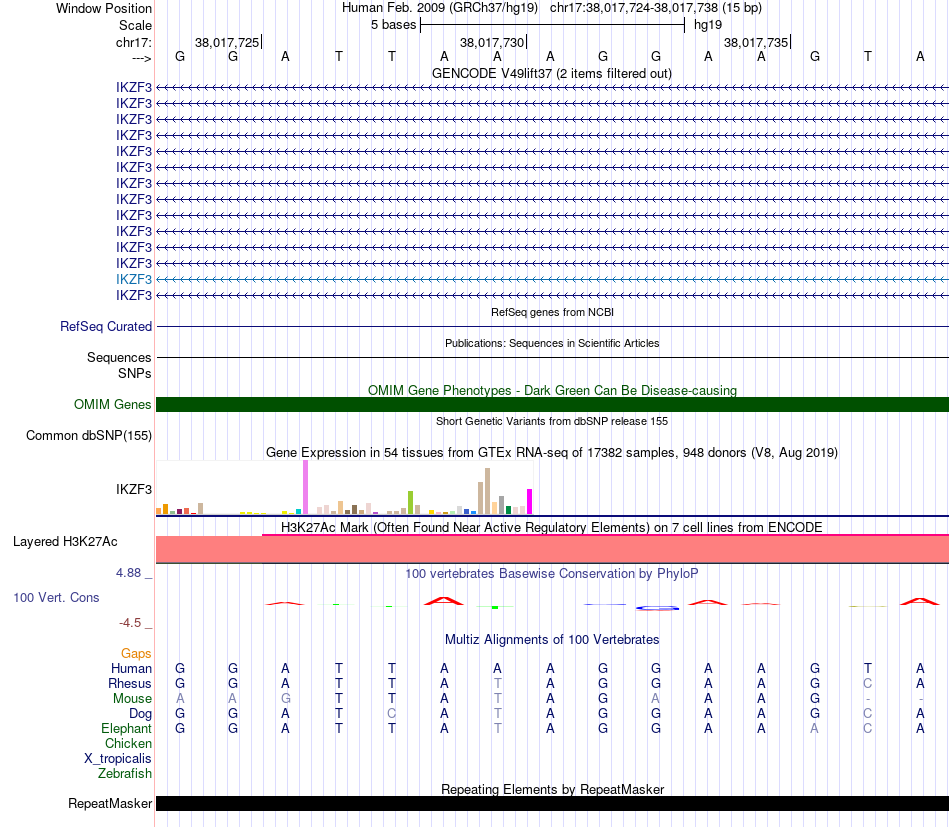Click the '38,017,735' position marker
Image resolution: width=950 pixels, height=827 pixels.
click(756, 42)
